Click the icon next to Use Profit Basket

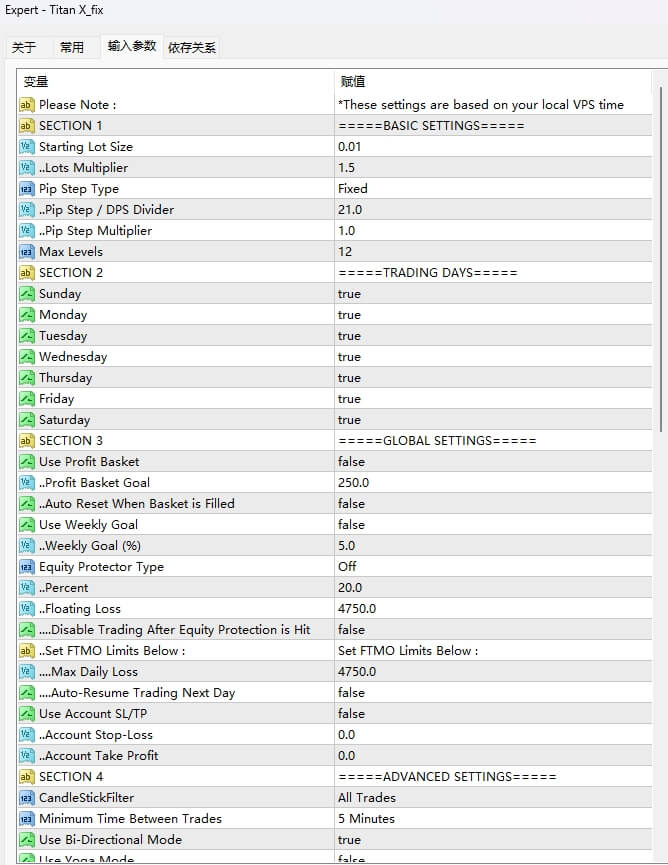27,462
